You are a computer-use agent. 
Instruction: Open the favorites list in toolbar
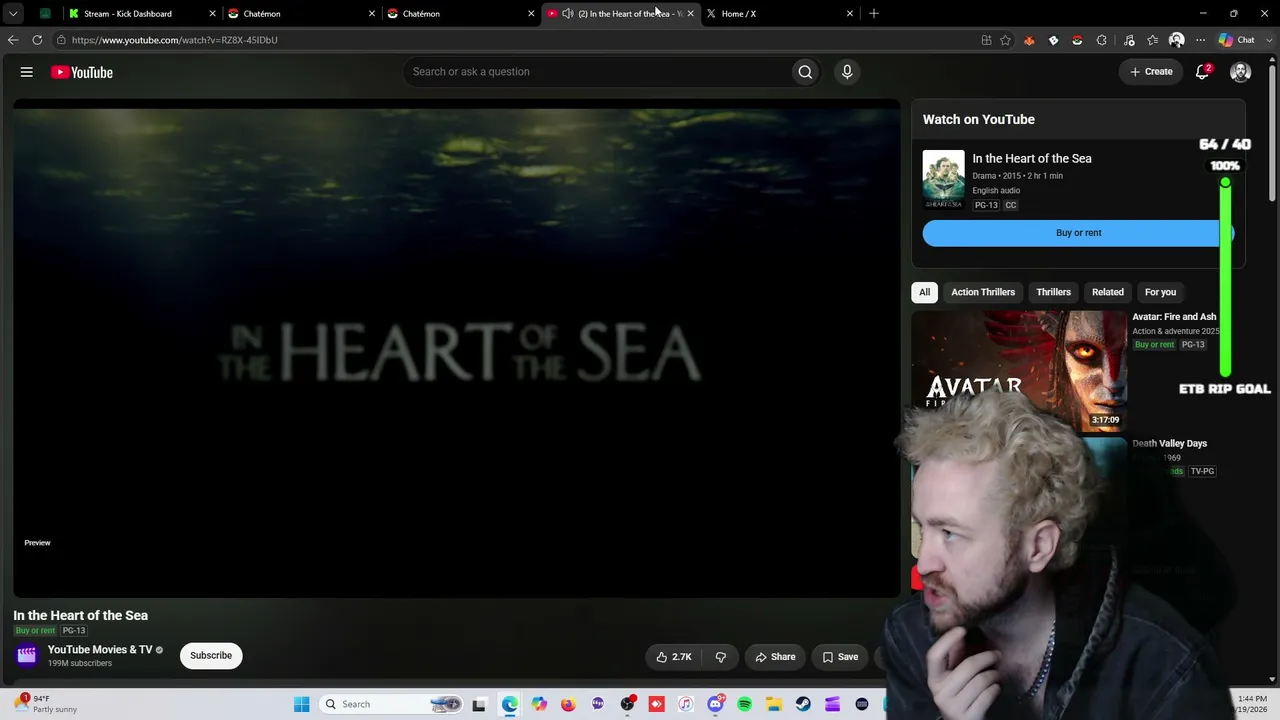coord(1153,40)
